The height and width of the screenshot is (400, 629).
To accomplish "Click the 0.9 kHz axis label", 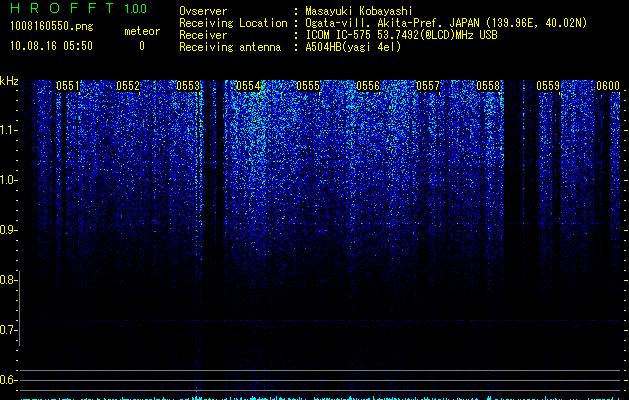I will pos(8,230).
